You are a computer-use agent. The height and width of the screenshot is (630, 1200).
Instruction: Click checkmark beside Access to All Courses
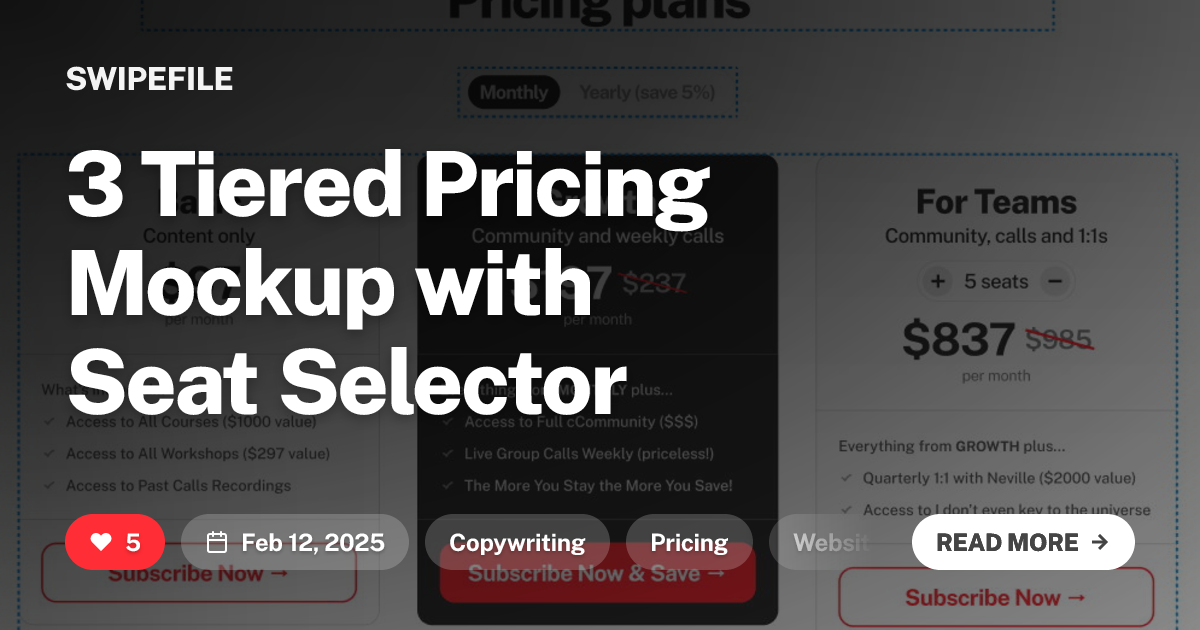[x=48, y=422]
